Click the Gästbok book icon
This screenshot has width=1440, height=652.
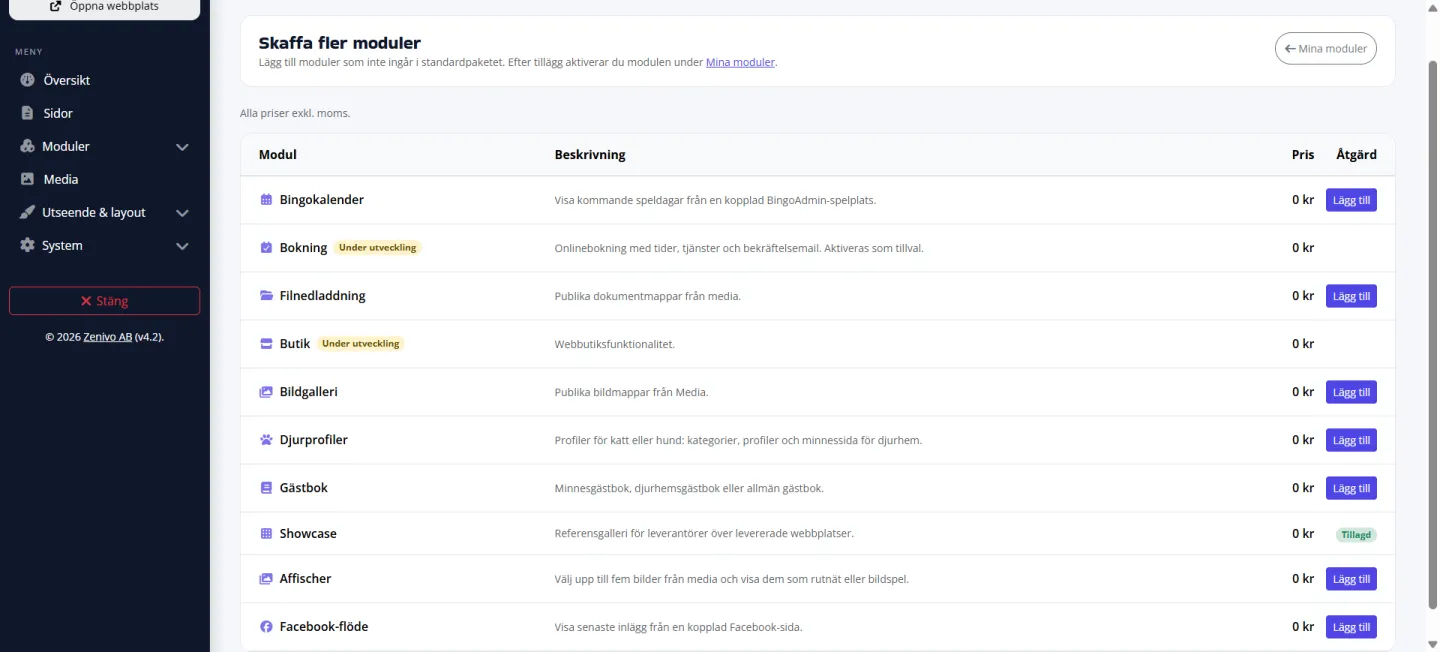tap(266, 488)
